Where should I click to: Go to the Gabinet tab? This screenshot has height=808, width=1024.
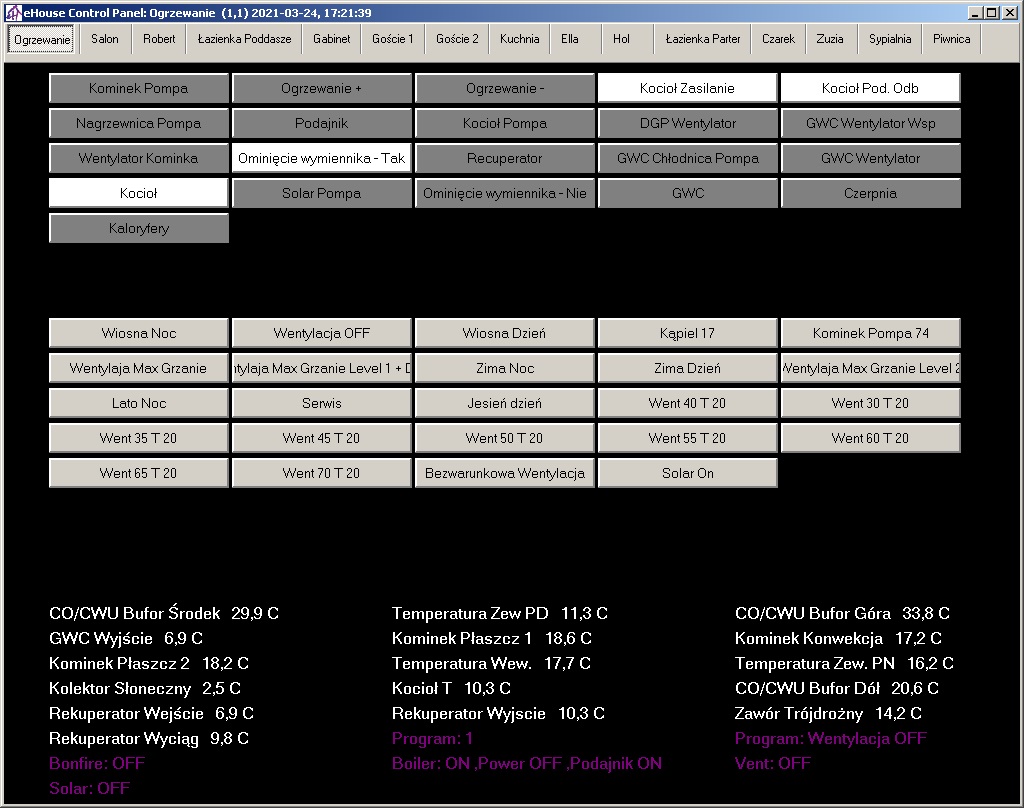pos(331,39)
